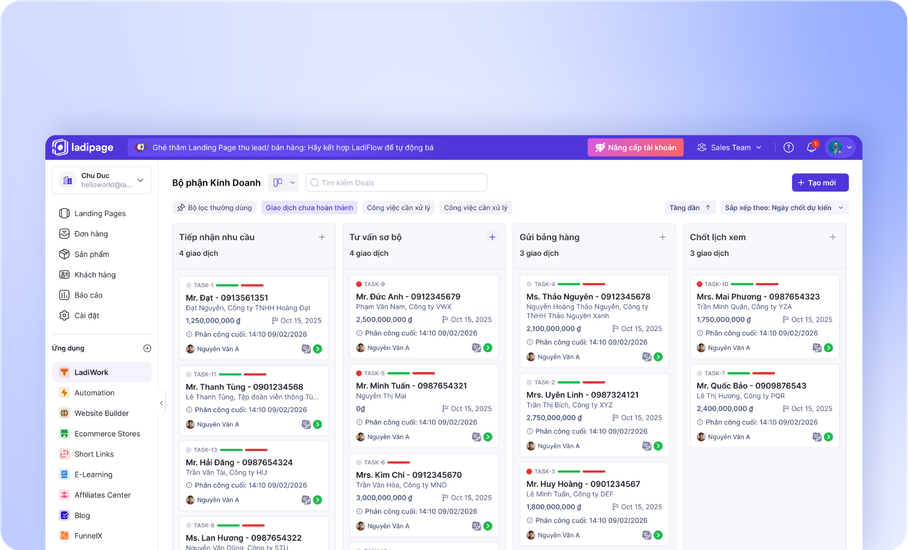The image size is (908, 550).
Task: Click Nguyễn Văn A avatar on Mrs. Uyên Linh card
Action: point(530,446)
